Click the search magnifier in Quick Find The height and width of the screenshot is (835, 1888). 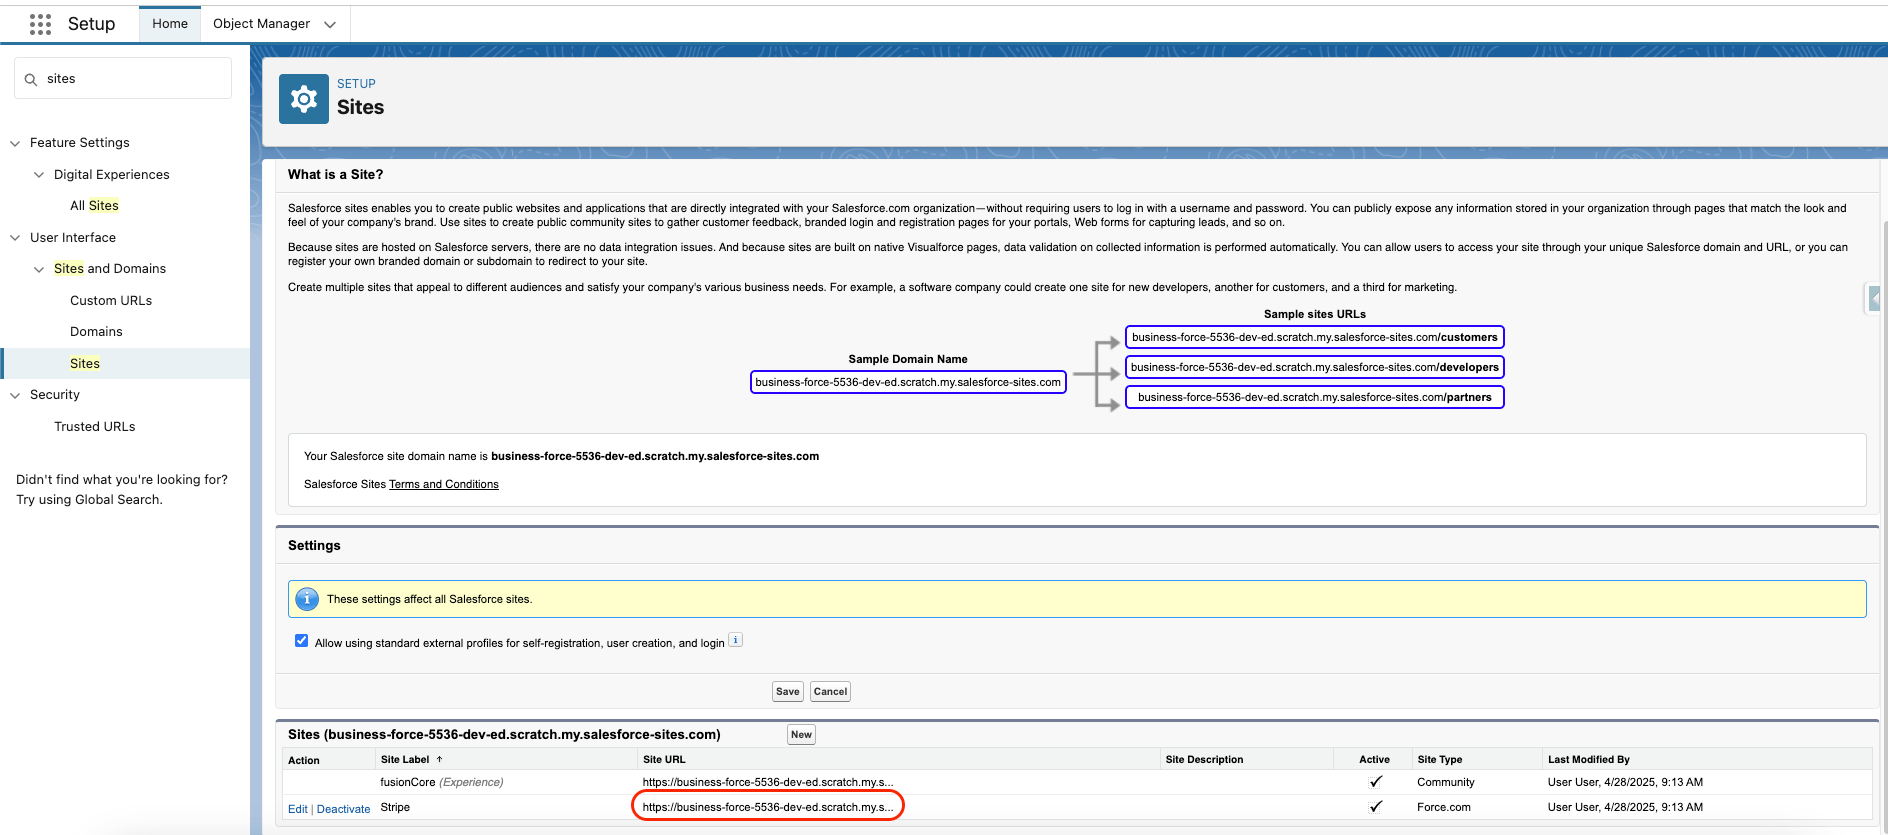pyautogui.click(x=31, y=79)
